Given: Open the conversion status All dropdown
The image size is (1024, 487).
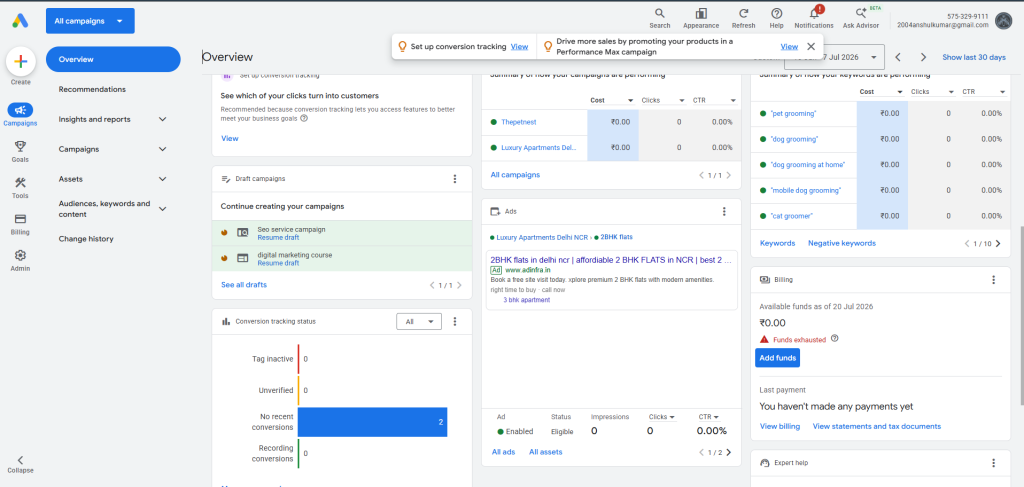Looking at the screenshot, I should [x=419, y=322].
